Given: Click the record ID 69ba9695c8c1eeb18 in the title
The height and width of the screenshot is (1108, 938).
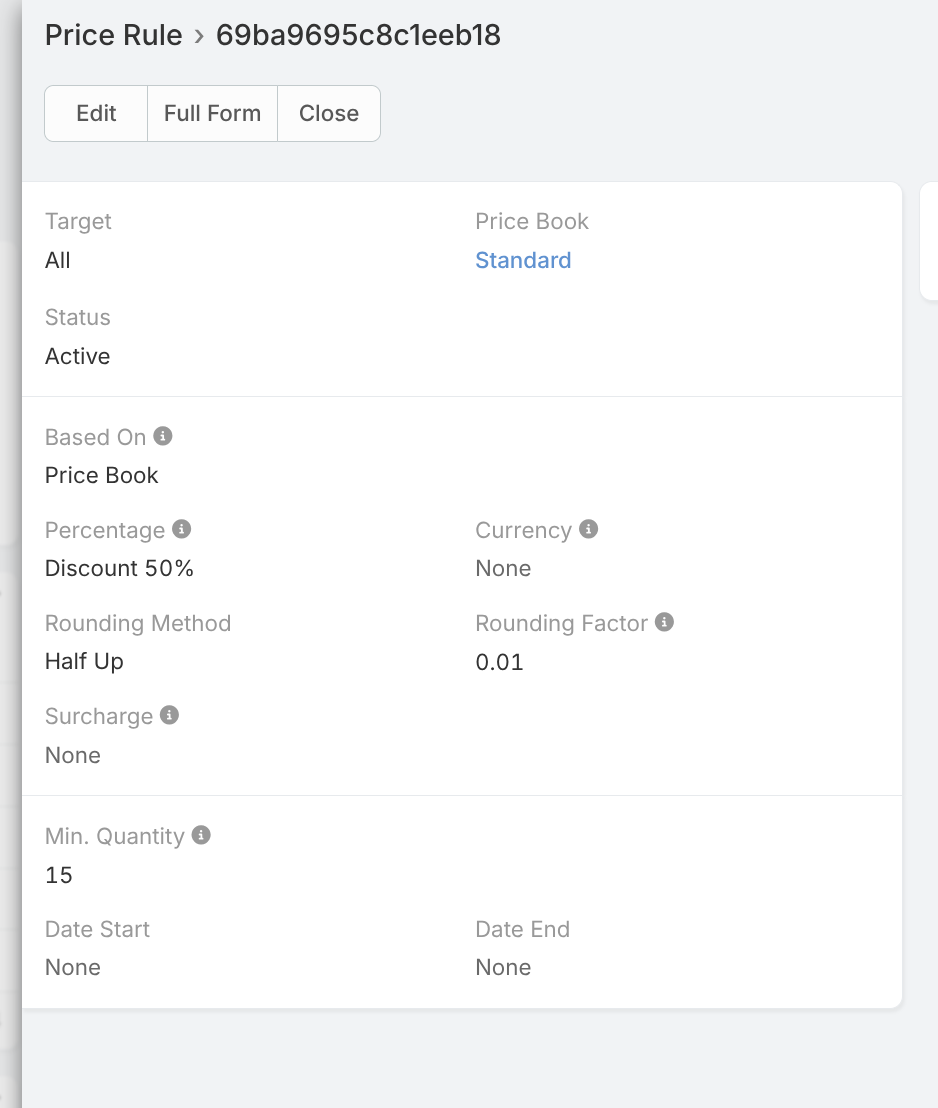Looking at the screenshot, I should [x=358, y=36].
